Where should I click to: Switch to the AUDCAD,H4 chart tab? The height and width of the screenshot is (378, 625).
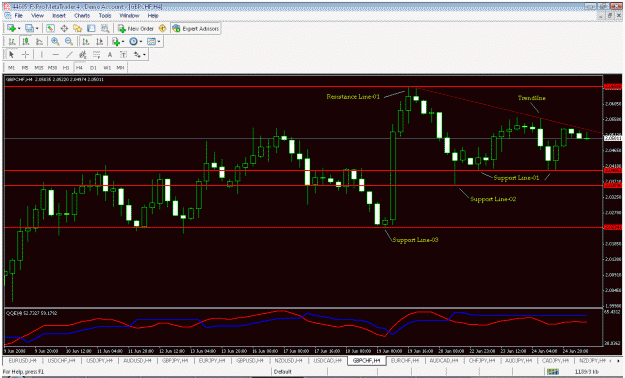click(x=444, y=360)
